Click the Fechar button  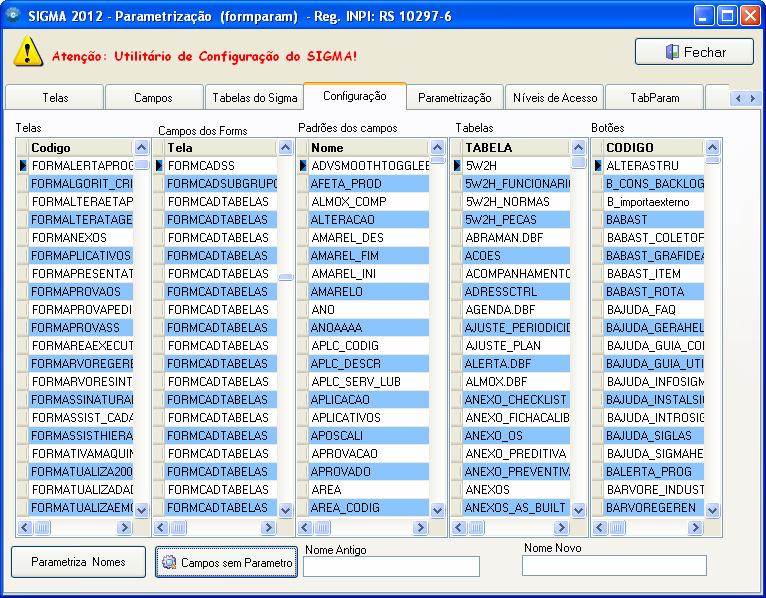point(694,52)
